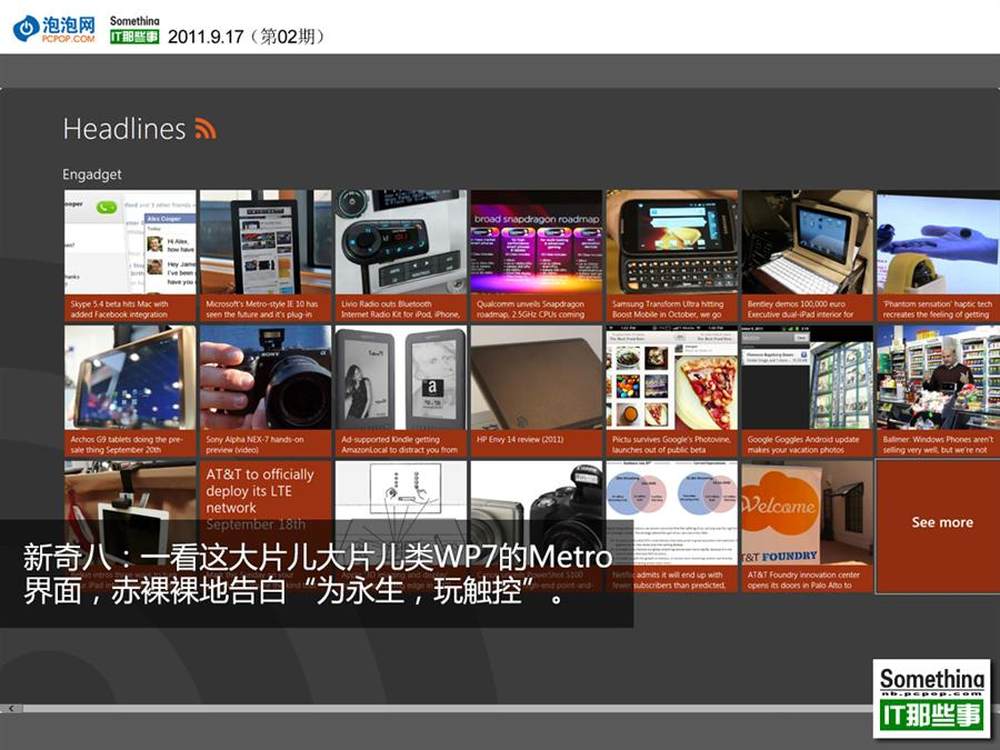Viewport: 1000px width, 750px height.
Task: Click the scrollbar left arrow at the bottom
Action: coord(11,708)
